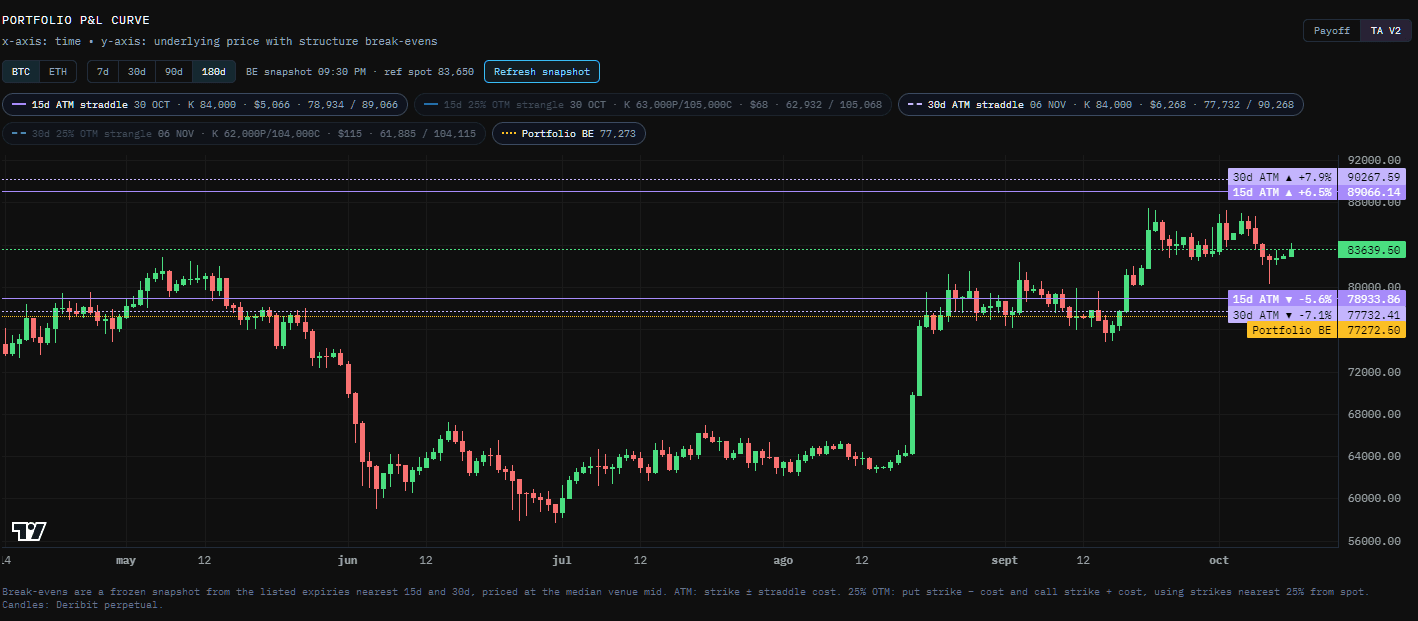Click the Refresh snapshot button
Screen dimensions: 1418x621
pyautogui.click(x=542, y=72)
